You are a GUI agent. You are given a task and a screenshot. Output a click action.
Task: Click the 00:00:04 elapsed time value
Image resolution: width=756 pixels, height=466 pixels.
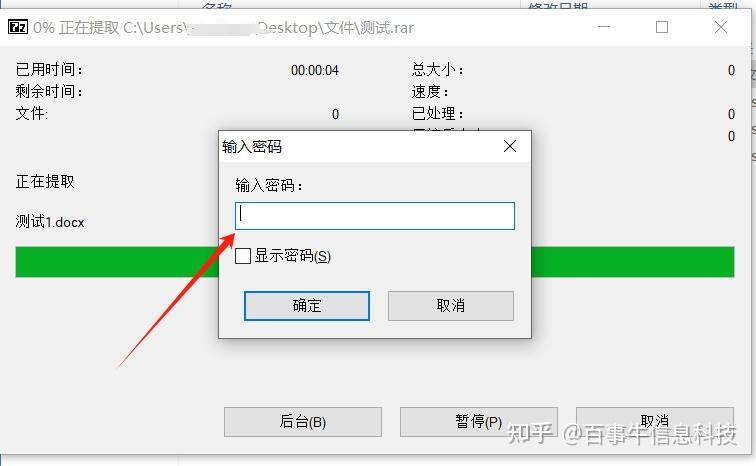pos(314,70)
